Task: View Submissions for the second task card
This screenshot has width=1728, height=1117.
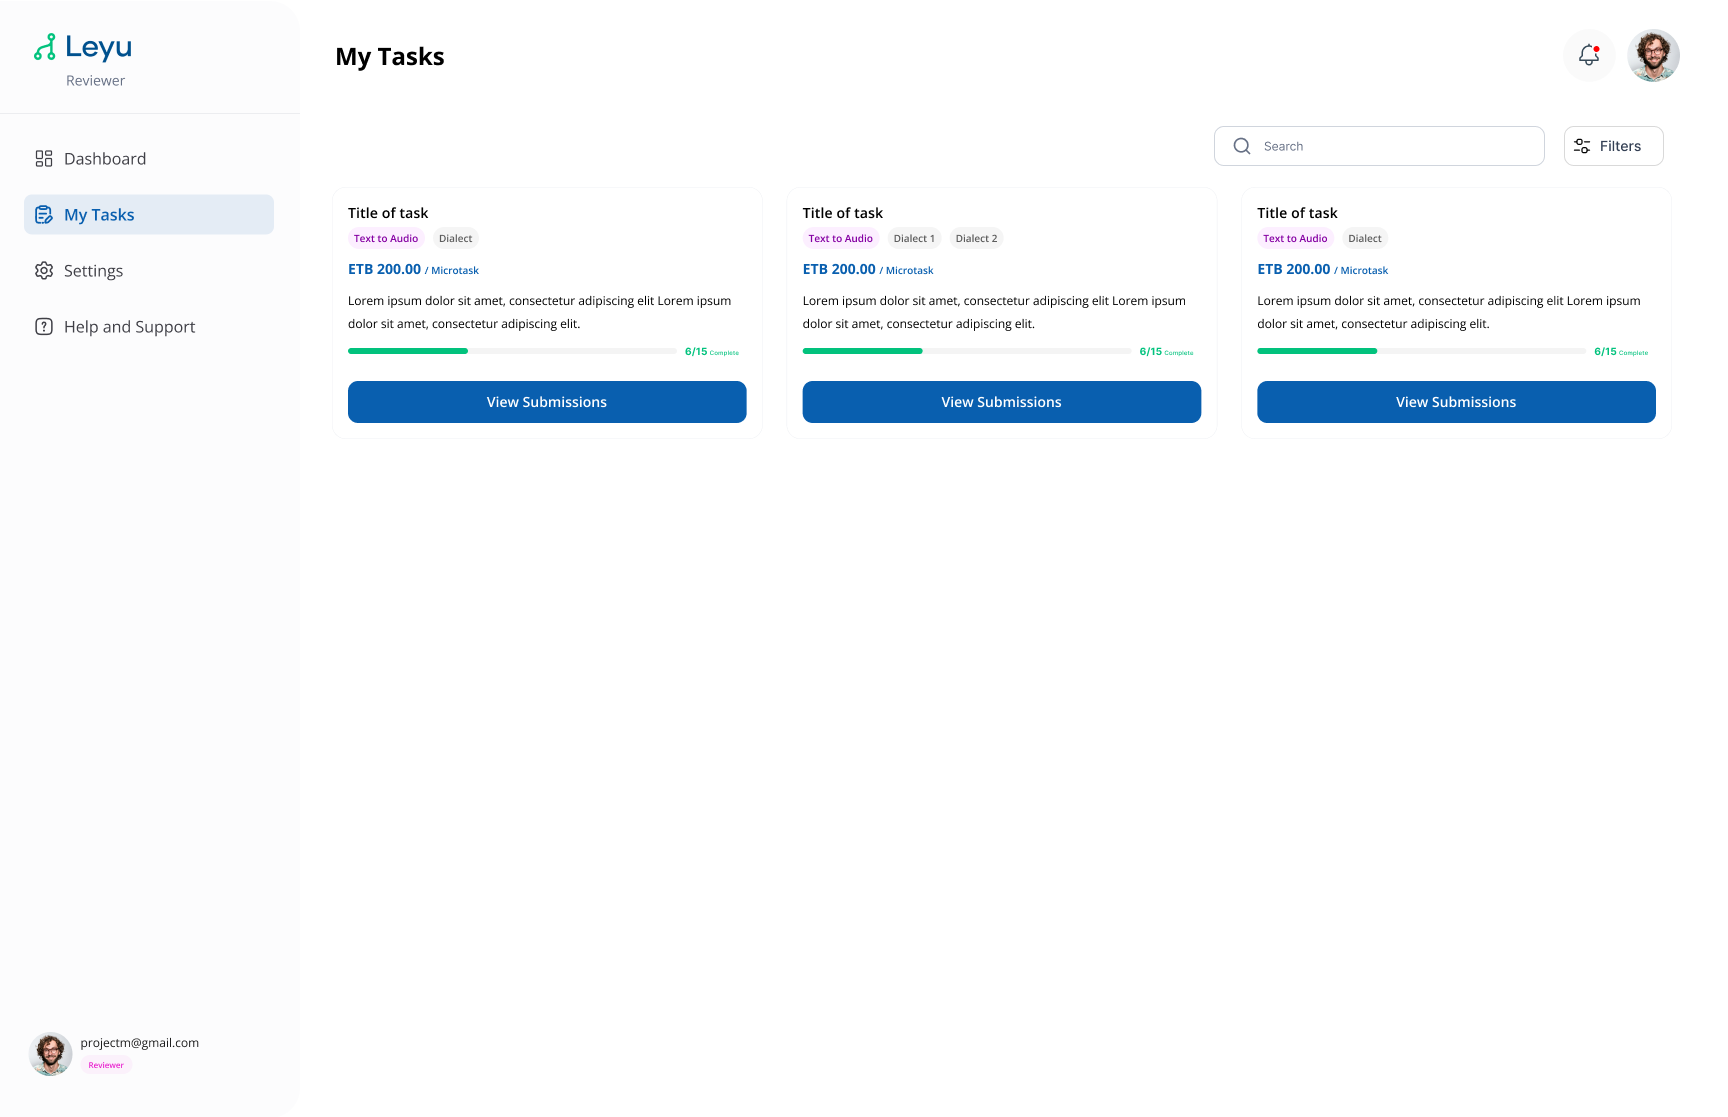Action: coord(1001,402)
